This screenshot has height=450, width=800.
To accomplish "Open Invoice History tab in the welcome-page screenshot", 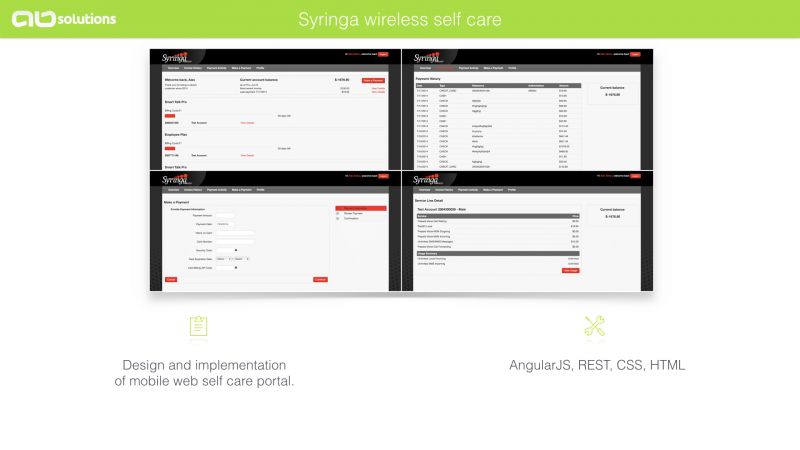I will pyautogui.click(x=193, y=68).
